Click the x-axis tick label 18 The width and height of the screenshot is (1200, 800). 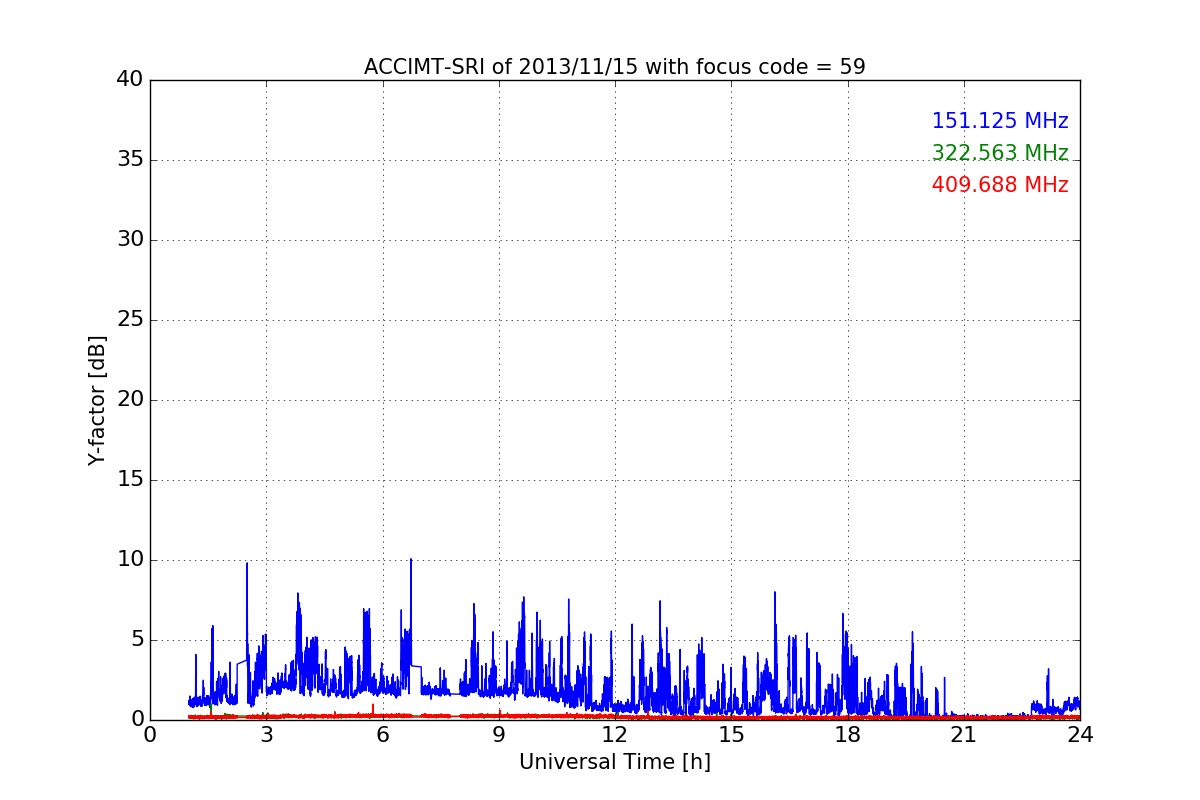coord(848,735)
